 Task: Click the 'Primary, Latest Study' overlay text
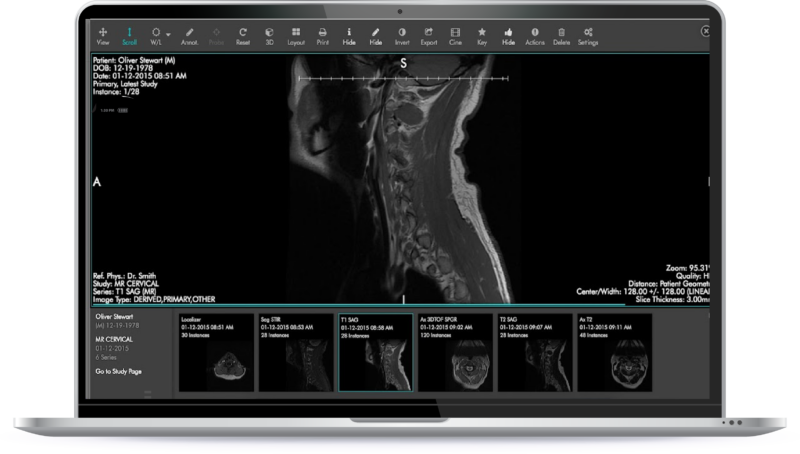click(125, 84)
